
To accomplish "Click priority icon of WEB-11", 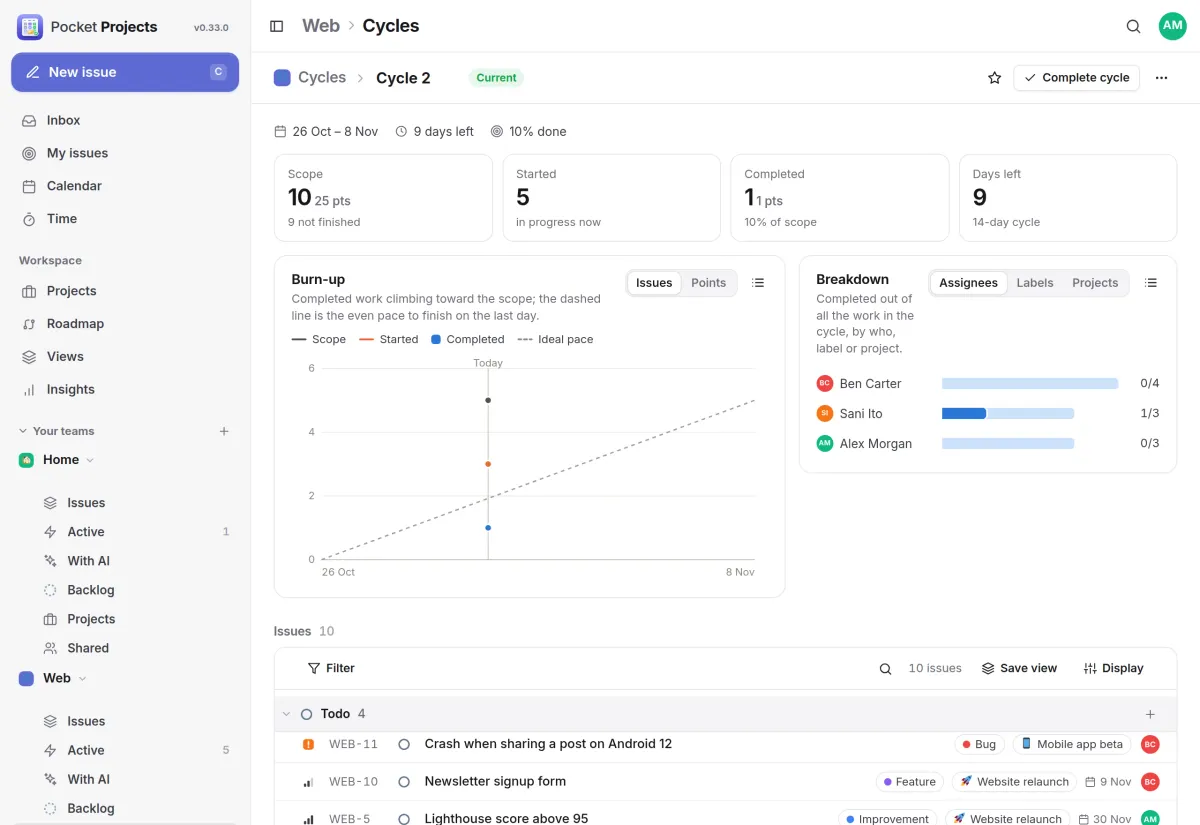I will (308, 744).
